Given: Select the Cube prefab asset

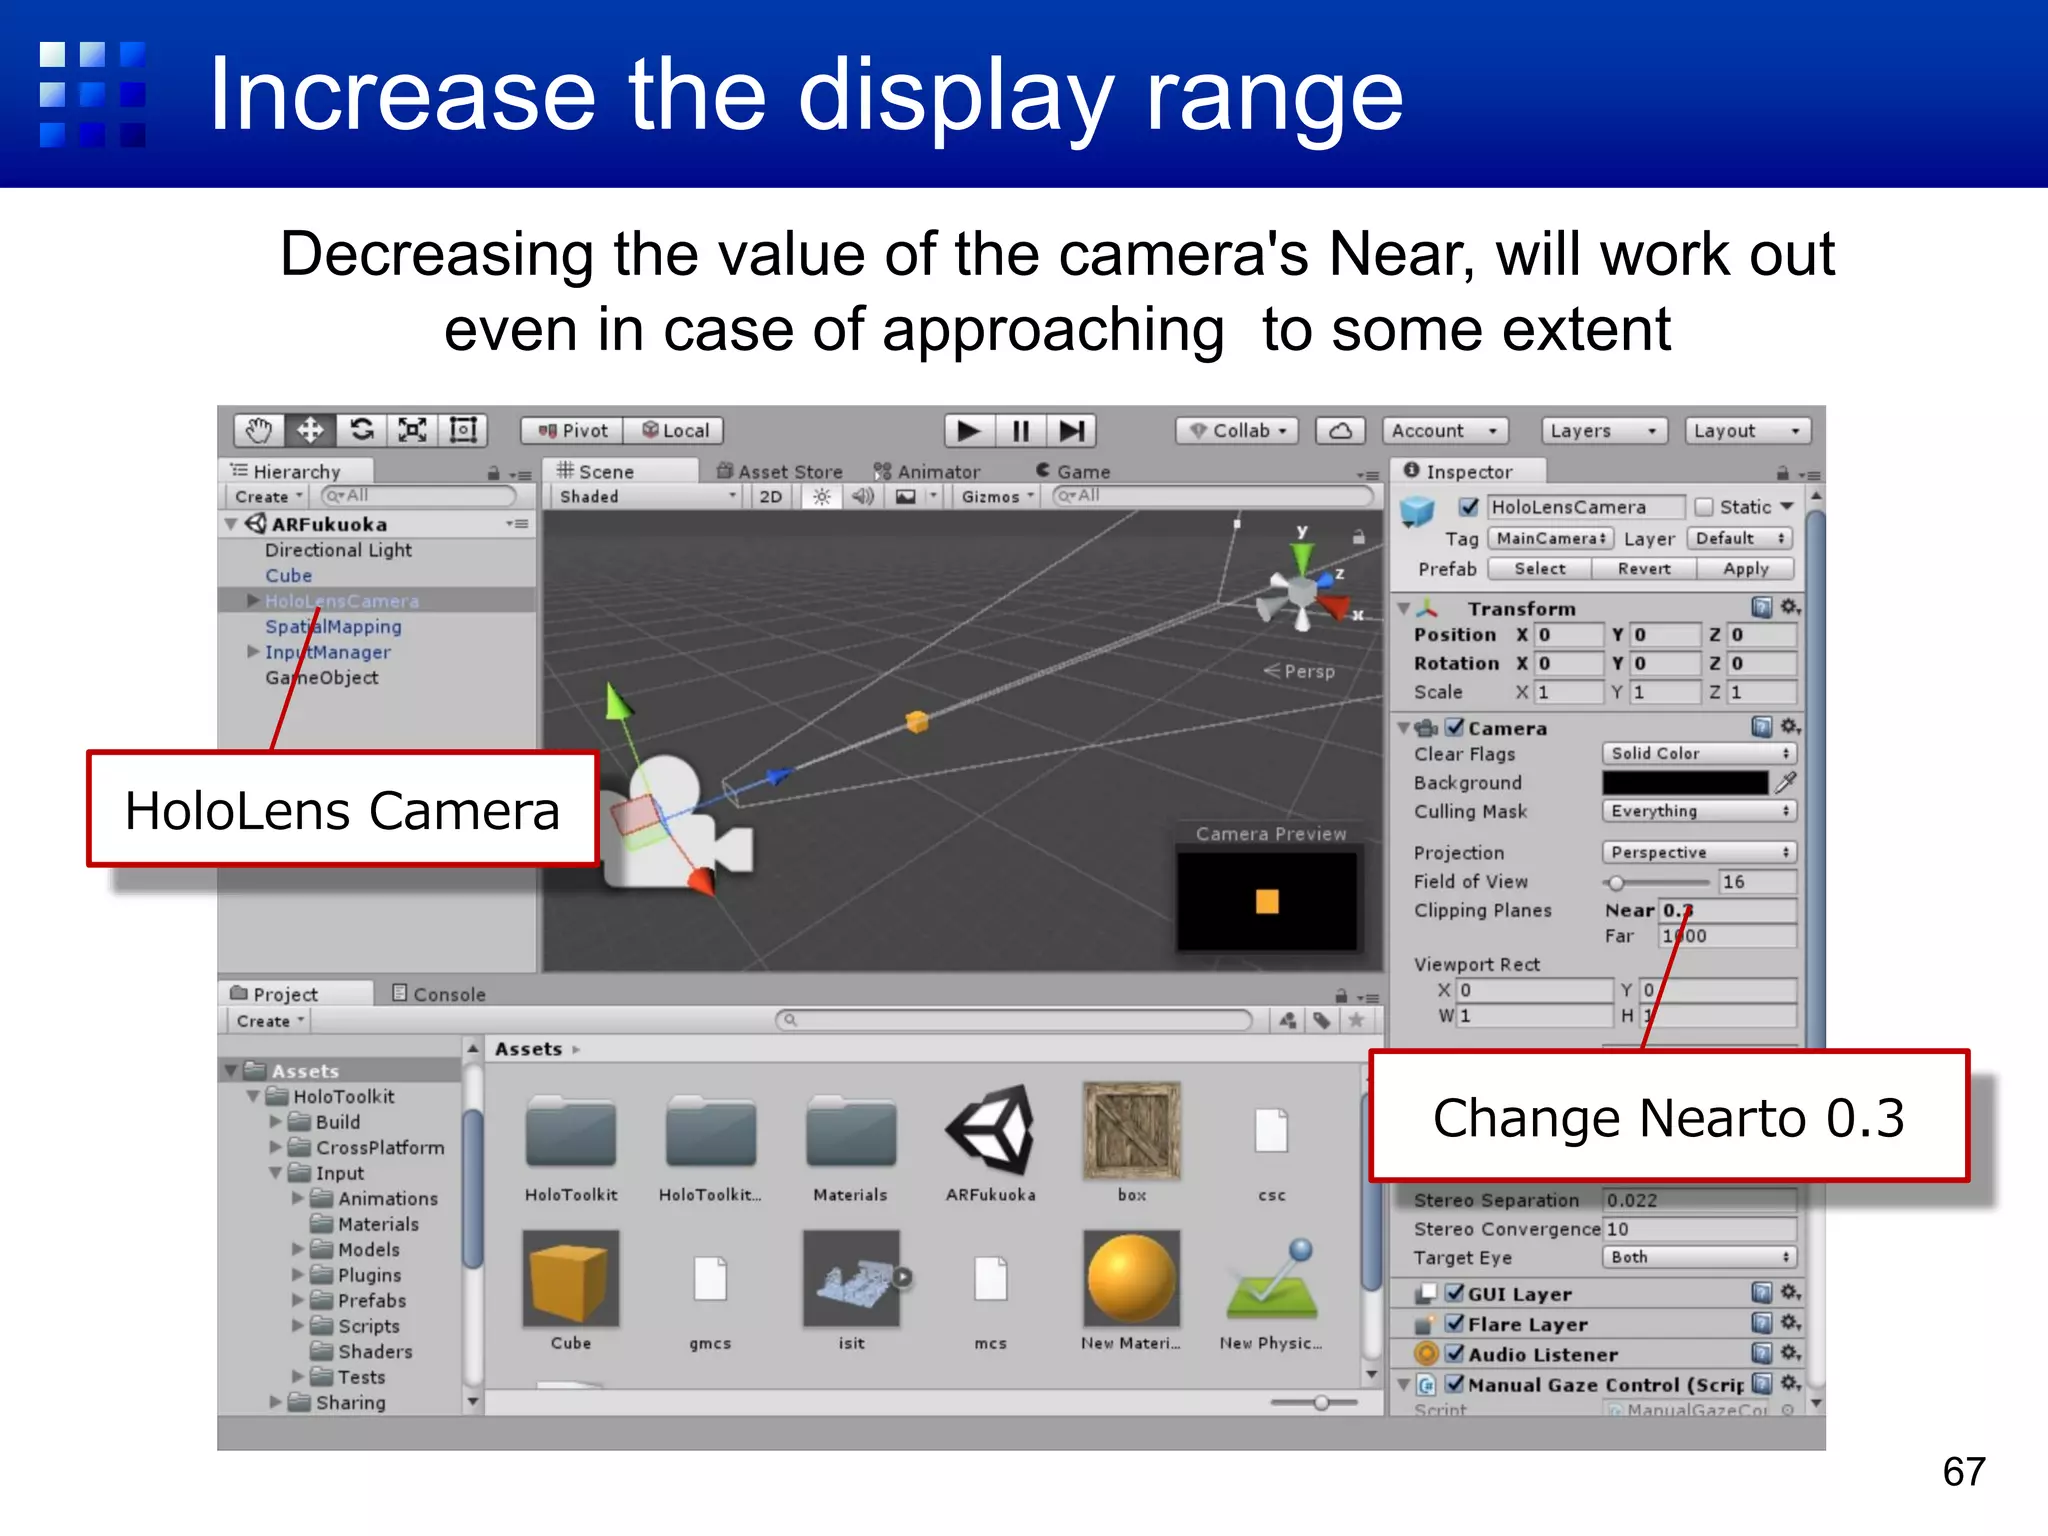Looking at the screenshot, I should pos(571,1290).
